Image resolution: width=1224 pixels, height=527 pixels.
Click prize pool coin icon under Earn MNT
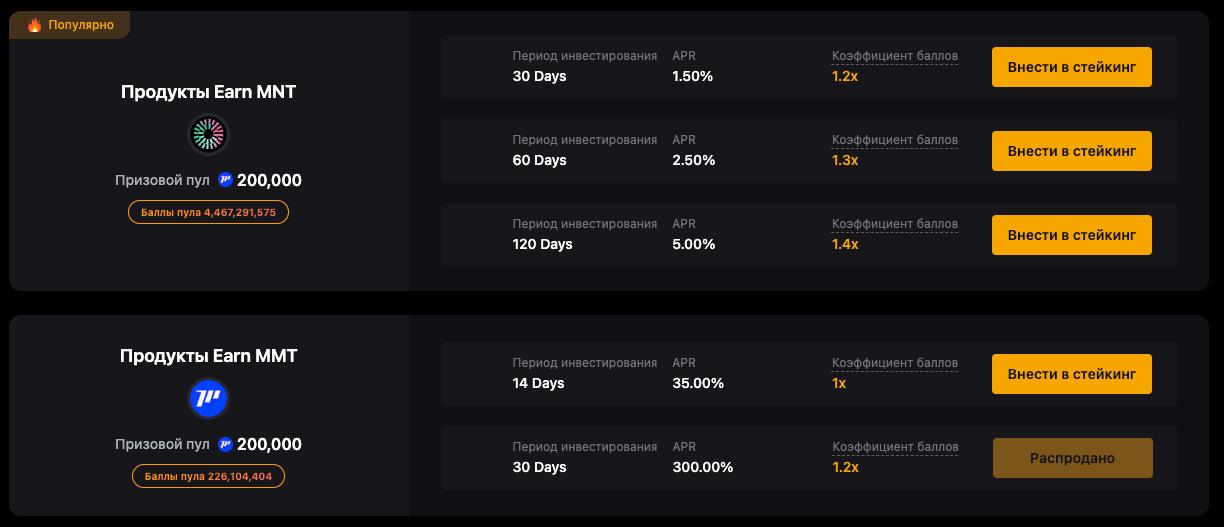[x=225, y=180]
